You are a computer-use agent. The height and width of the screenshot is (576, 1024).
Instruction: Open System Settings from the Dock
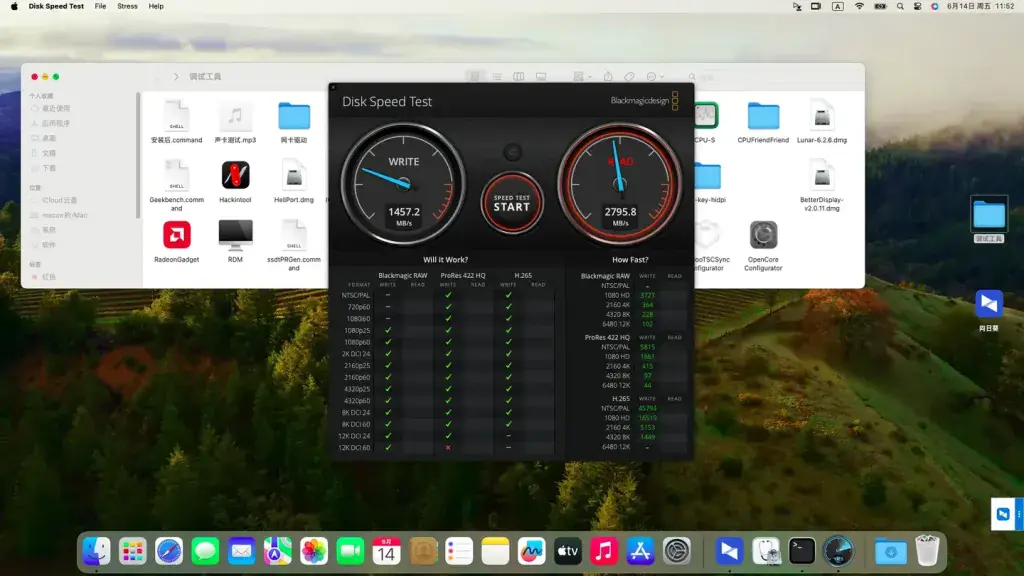coord(677,551)
